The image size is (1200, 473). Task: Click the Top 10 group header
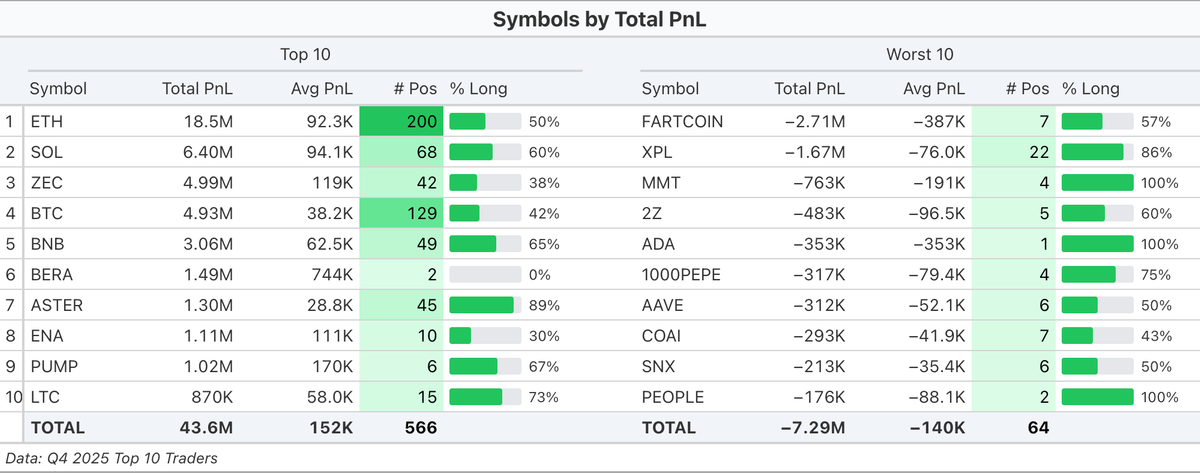pos(305,54)
